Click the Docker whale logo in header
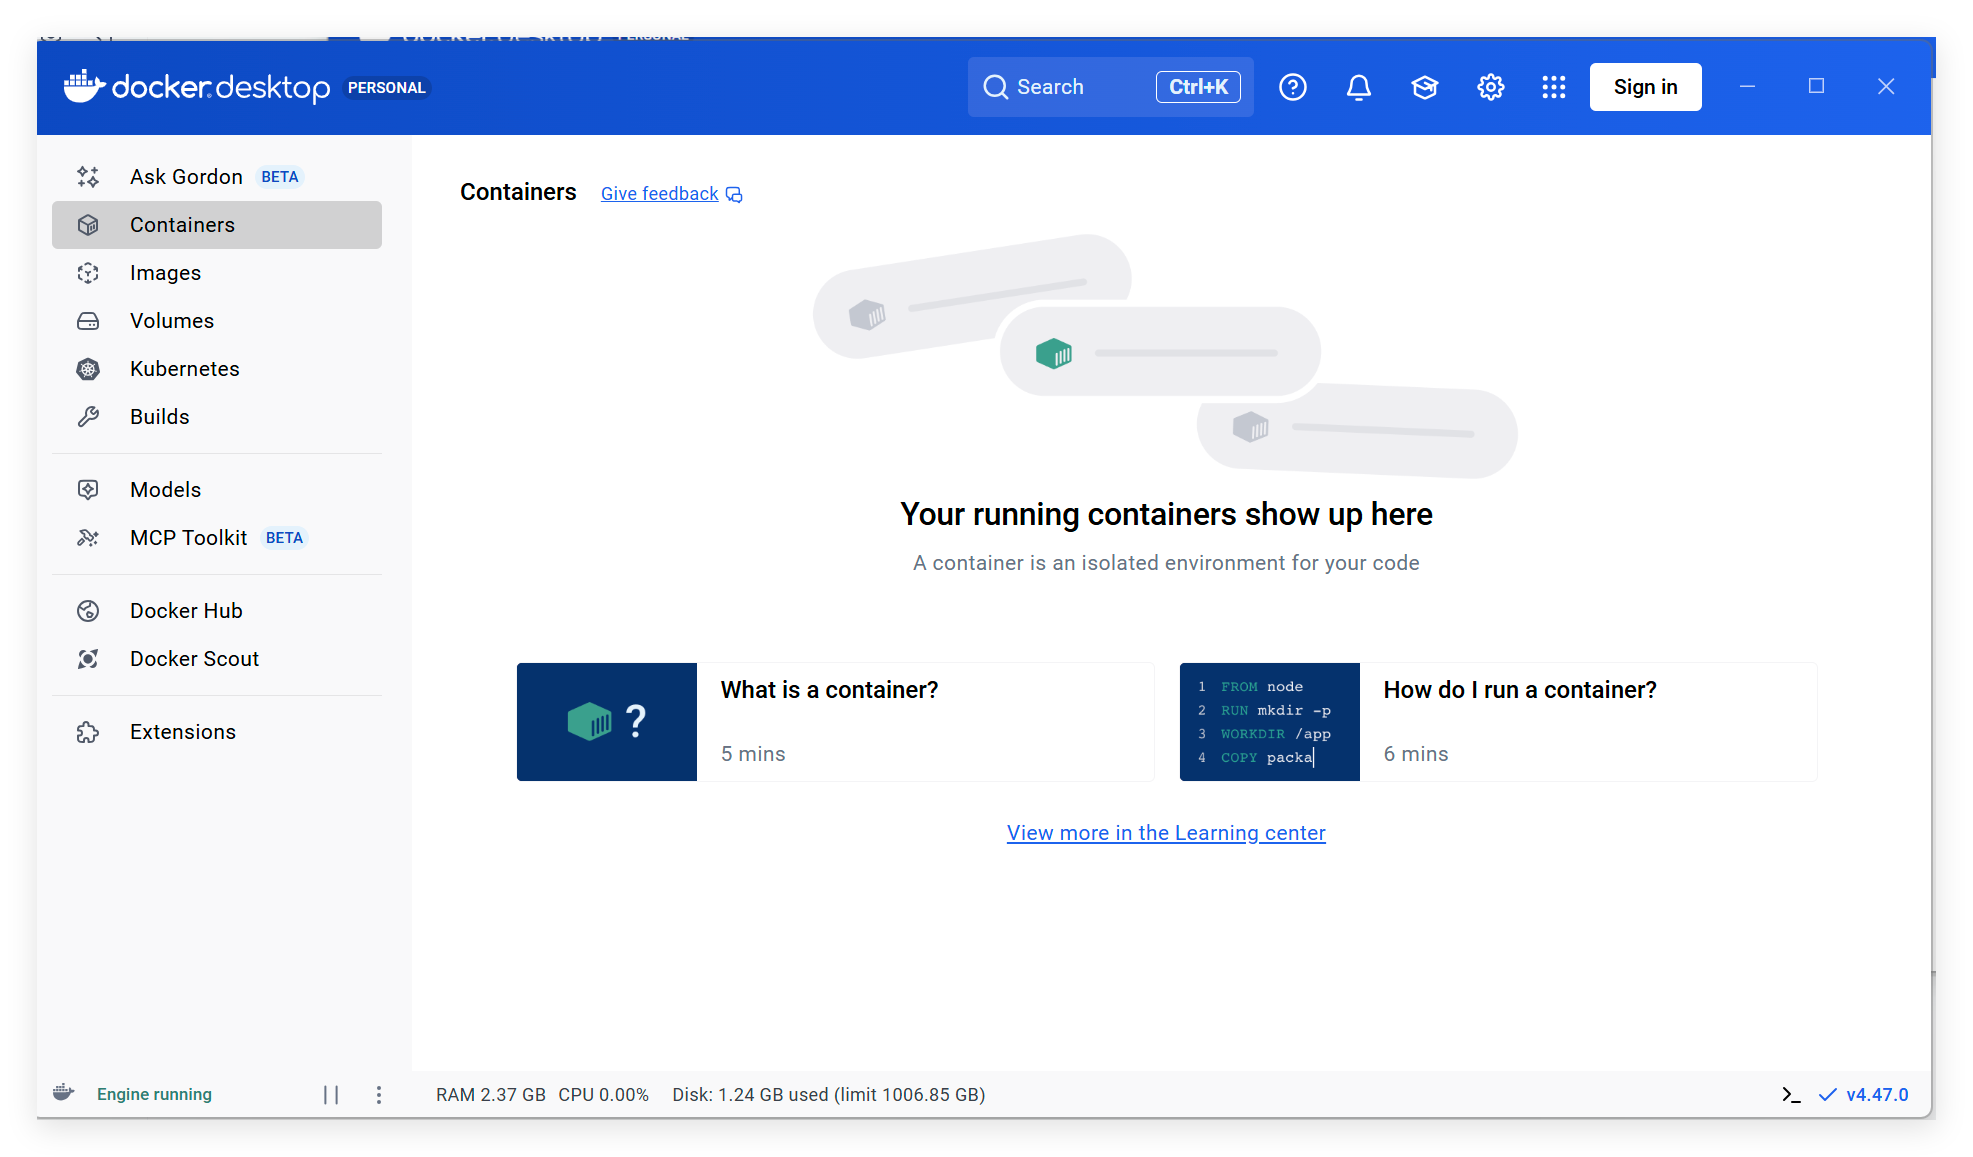 pyautogui.click(x=84, y=87)
